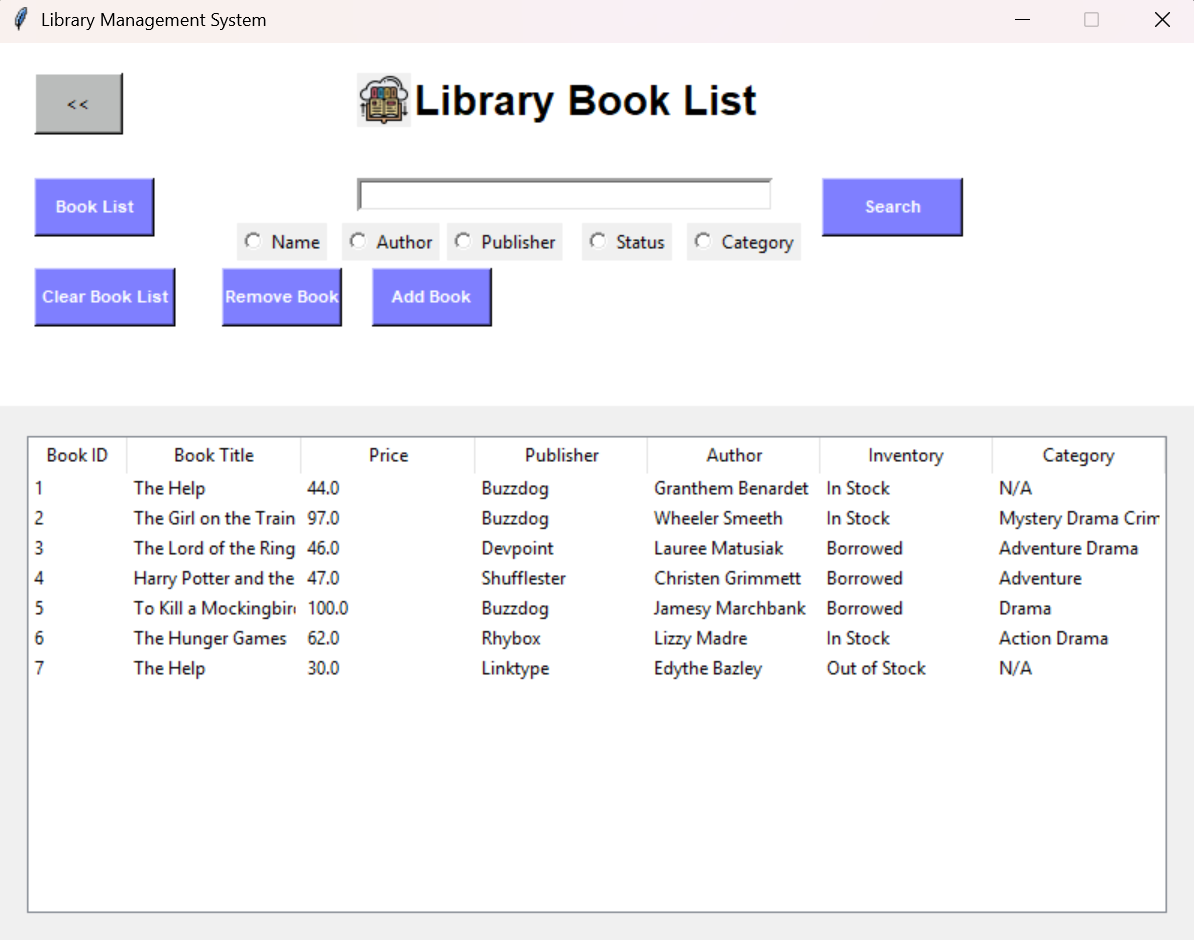The image size is (1194, 940).
Task: Sort by the Book ID column header
Action: [x=77, y=456]
